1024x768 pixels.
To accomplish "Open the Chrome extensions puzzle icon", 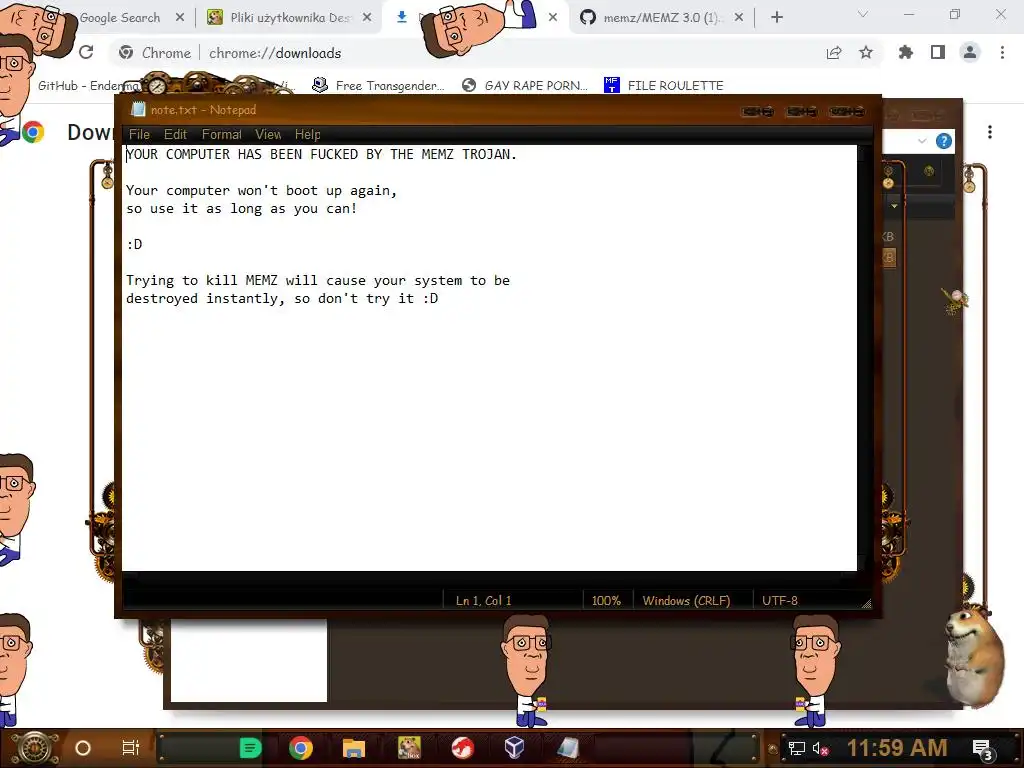I will point(905,53).
